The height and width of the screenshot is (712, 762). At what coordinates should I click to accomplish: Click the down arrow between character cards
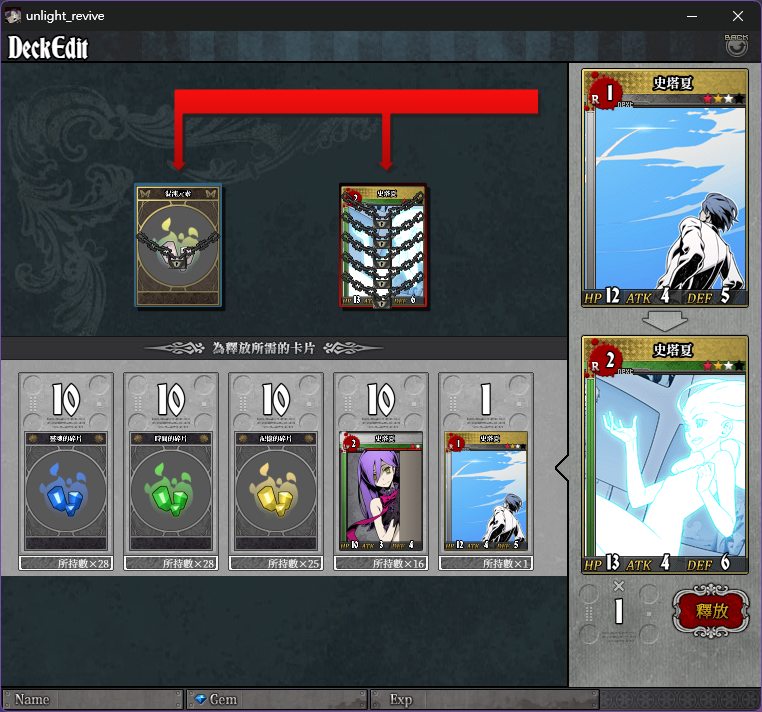click(664, 321)
